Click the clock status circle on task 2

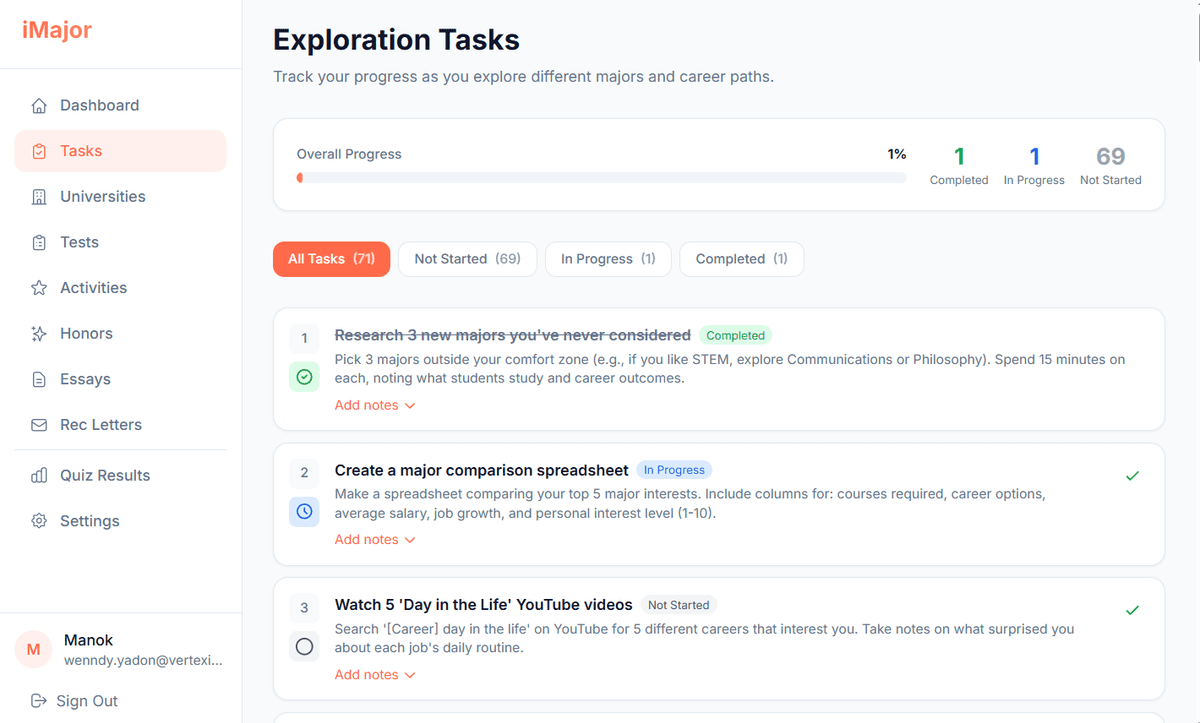point(304,512)
